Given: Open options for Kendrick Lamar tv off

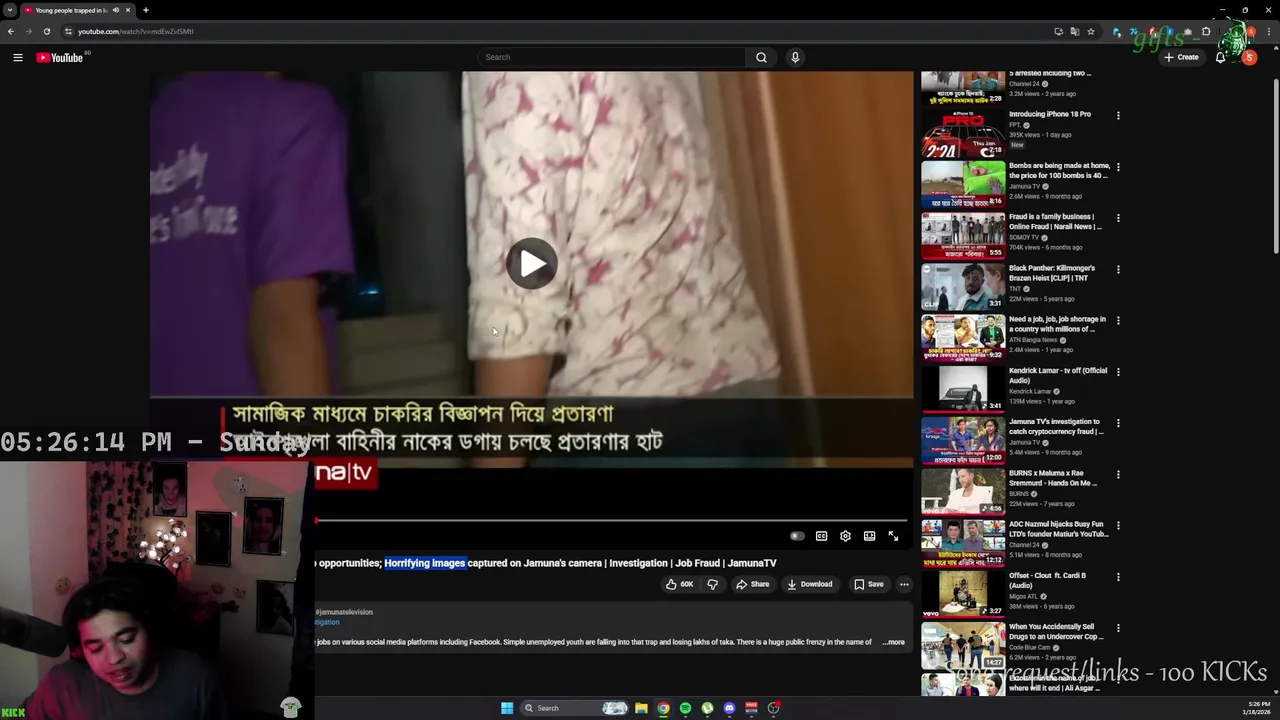Looking at the screenshot, I should pos(1118,371).
